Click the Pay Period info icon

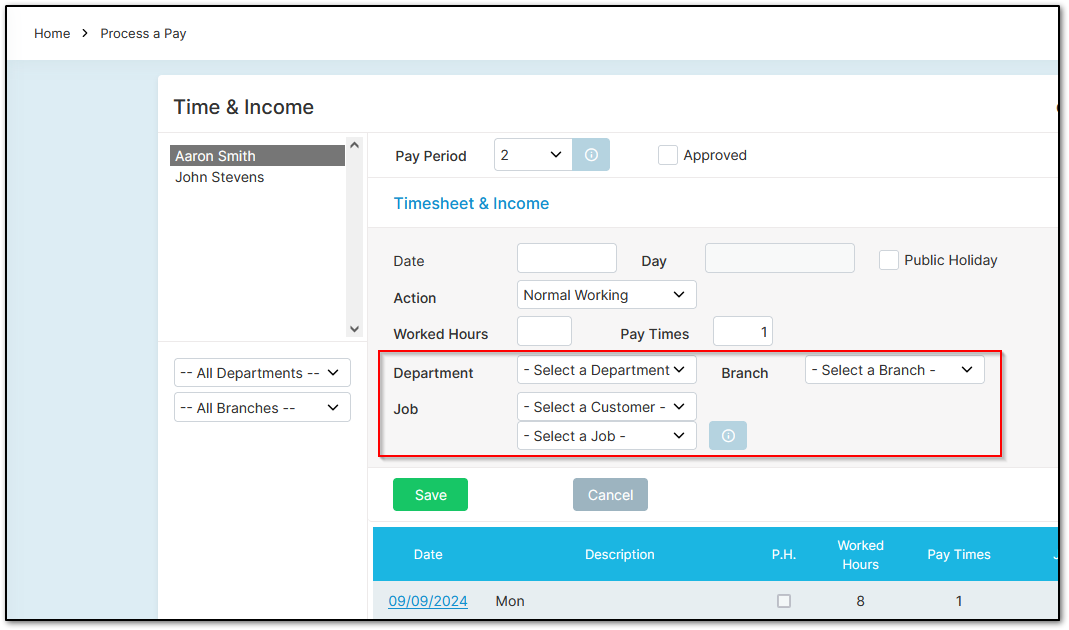(x=590, y=155)
